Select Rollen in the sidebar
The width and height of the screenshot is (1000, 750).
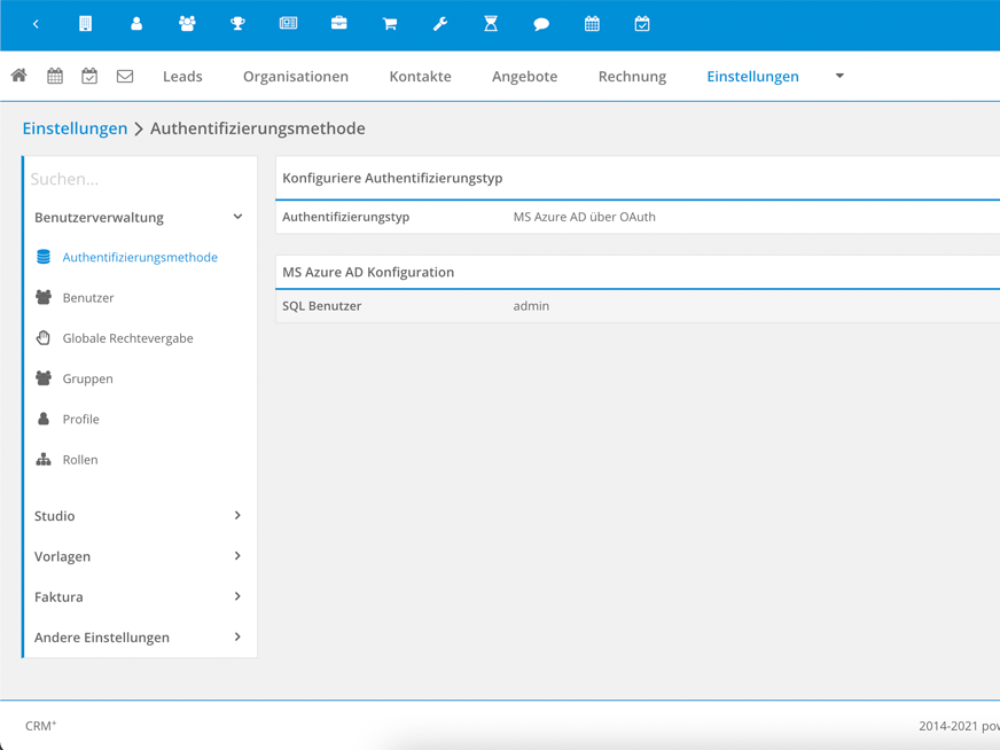[80, 460]
